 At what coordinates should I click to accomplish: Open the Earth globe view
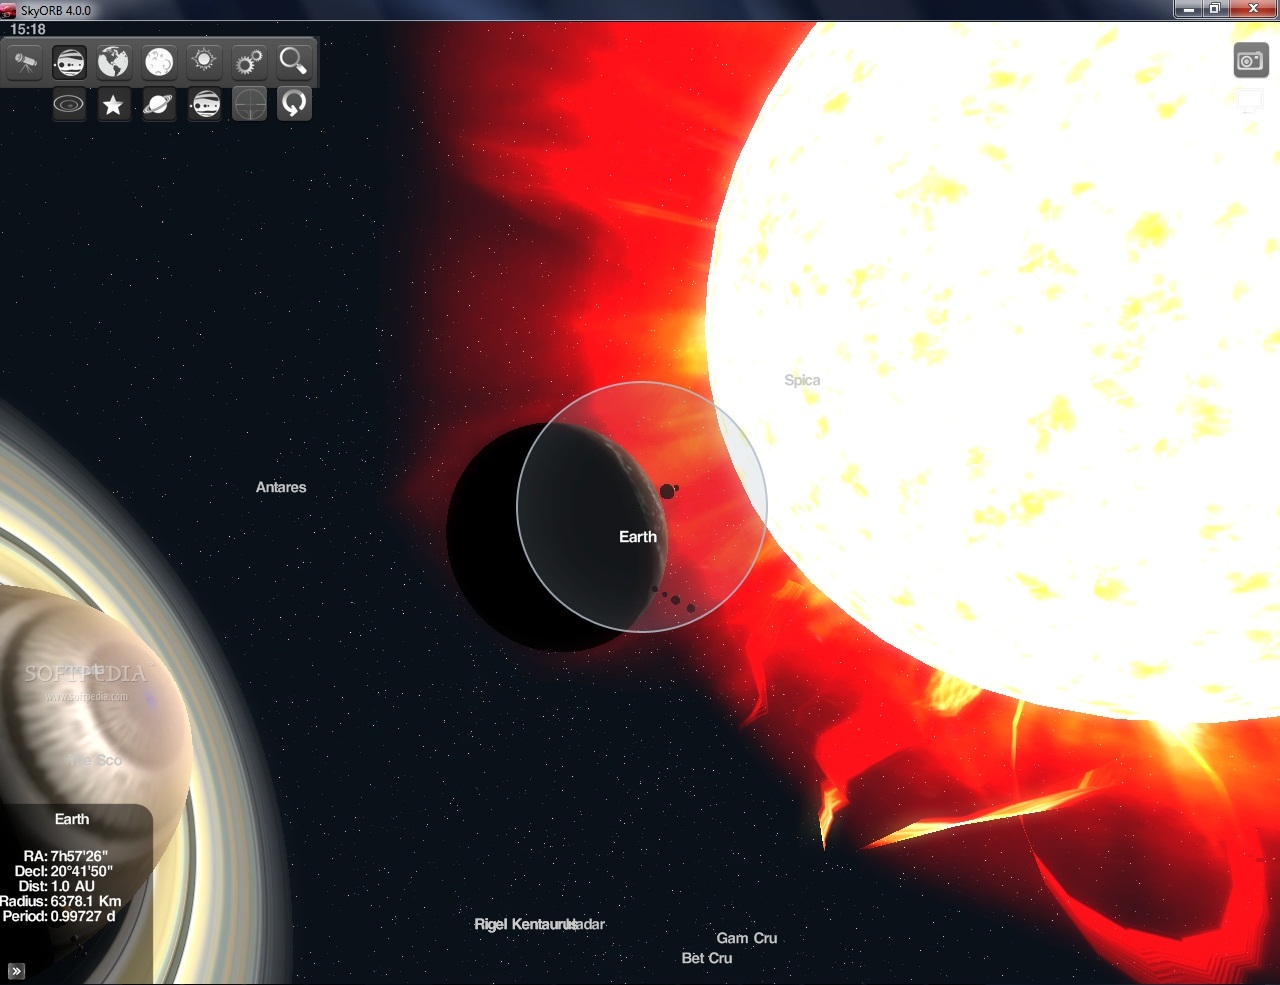click(x=114, y=62)
